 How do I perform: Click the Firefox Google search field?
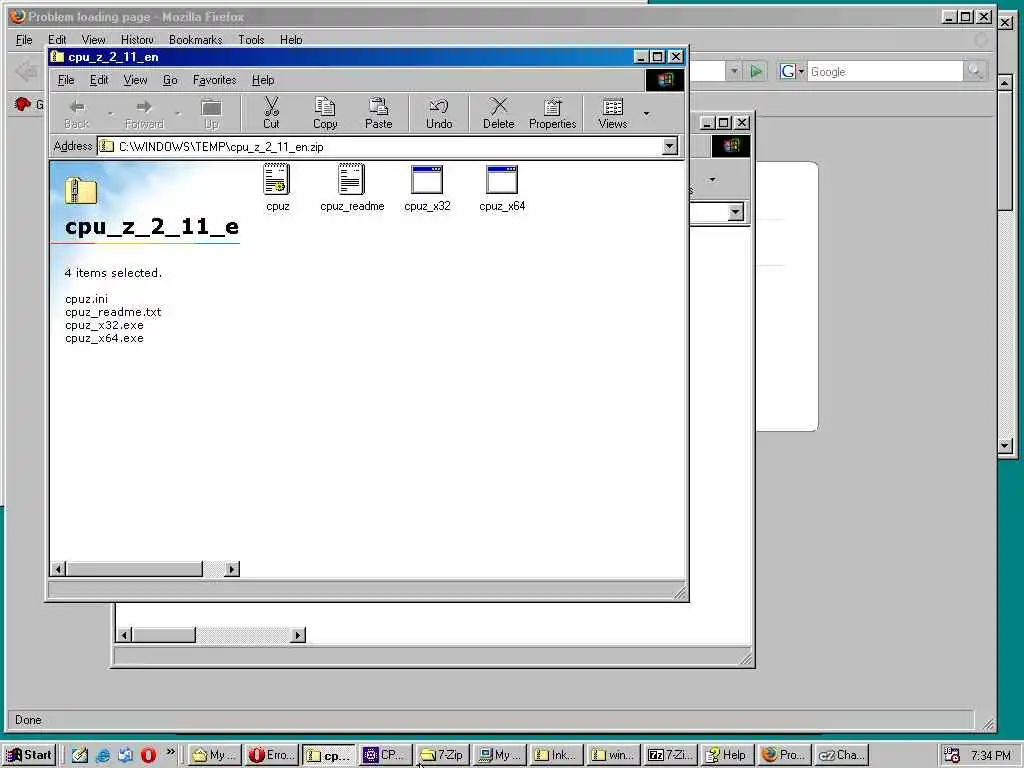[884, 71]
